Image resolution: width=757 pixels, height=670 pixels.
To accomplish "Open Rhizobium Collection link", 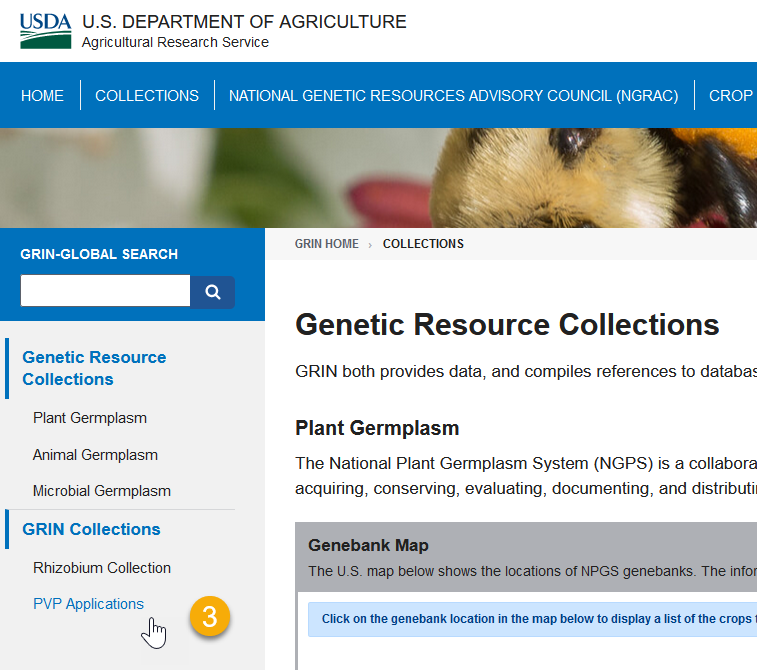I will (x=102, y=568).
